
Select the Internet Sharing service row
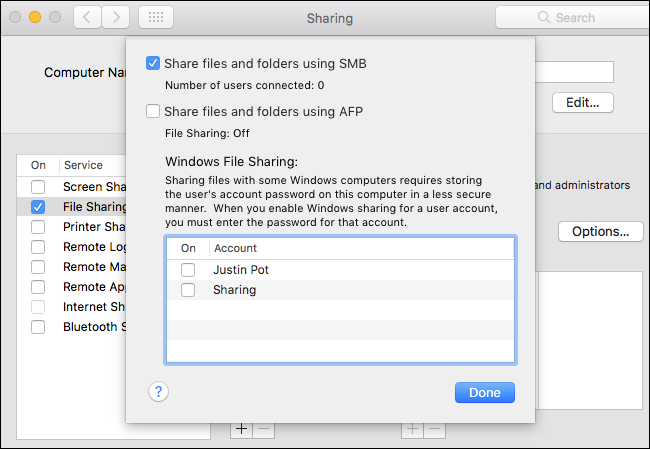(x=72, y=307)
